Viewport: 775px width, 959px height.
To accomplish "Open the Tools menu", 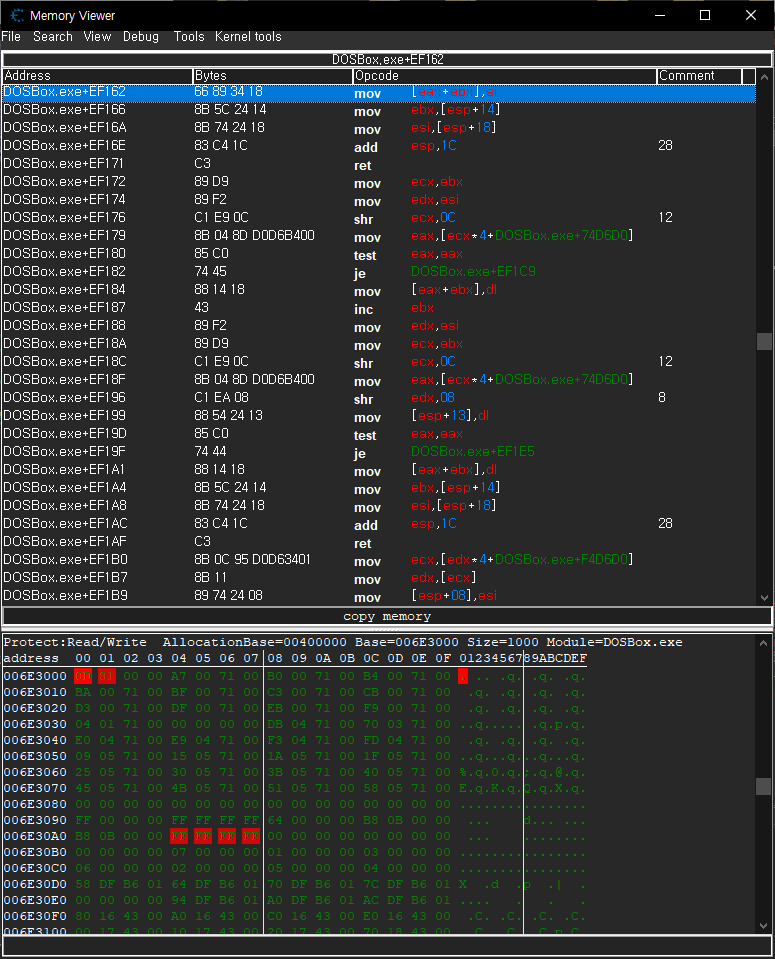I will click(189, 37).
